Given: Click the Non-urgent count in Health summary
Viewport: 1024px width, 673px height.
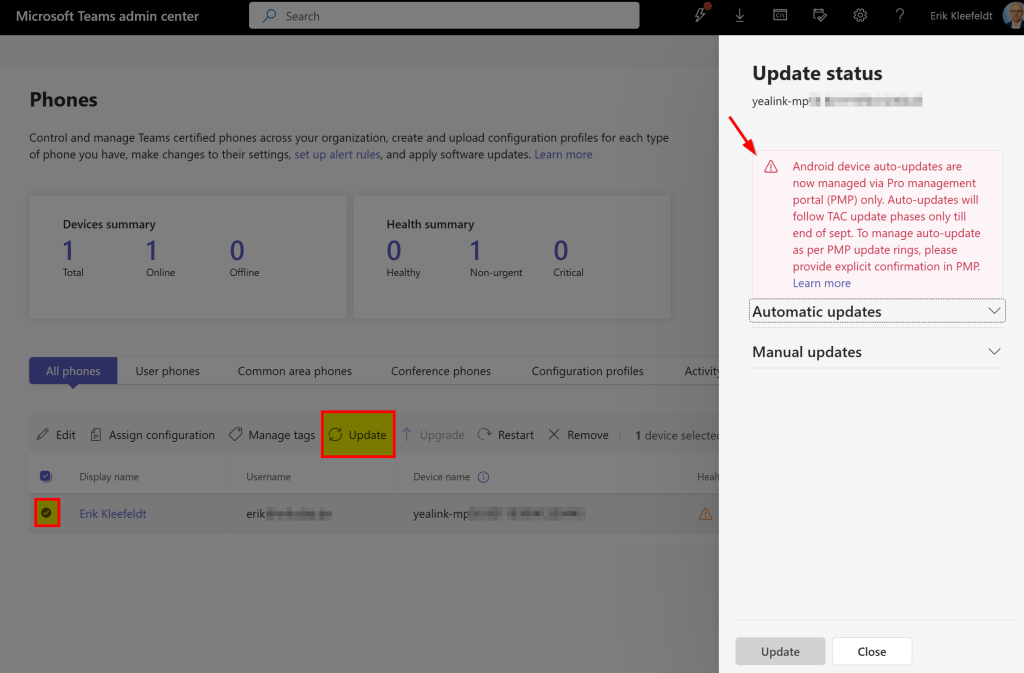Looking at the screenshot, I should pyautogui.click(x=475, y=251).
